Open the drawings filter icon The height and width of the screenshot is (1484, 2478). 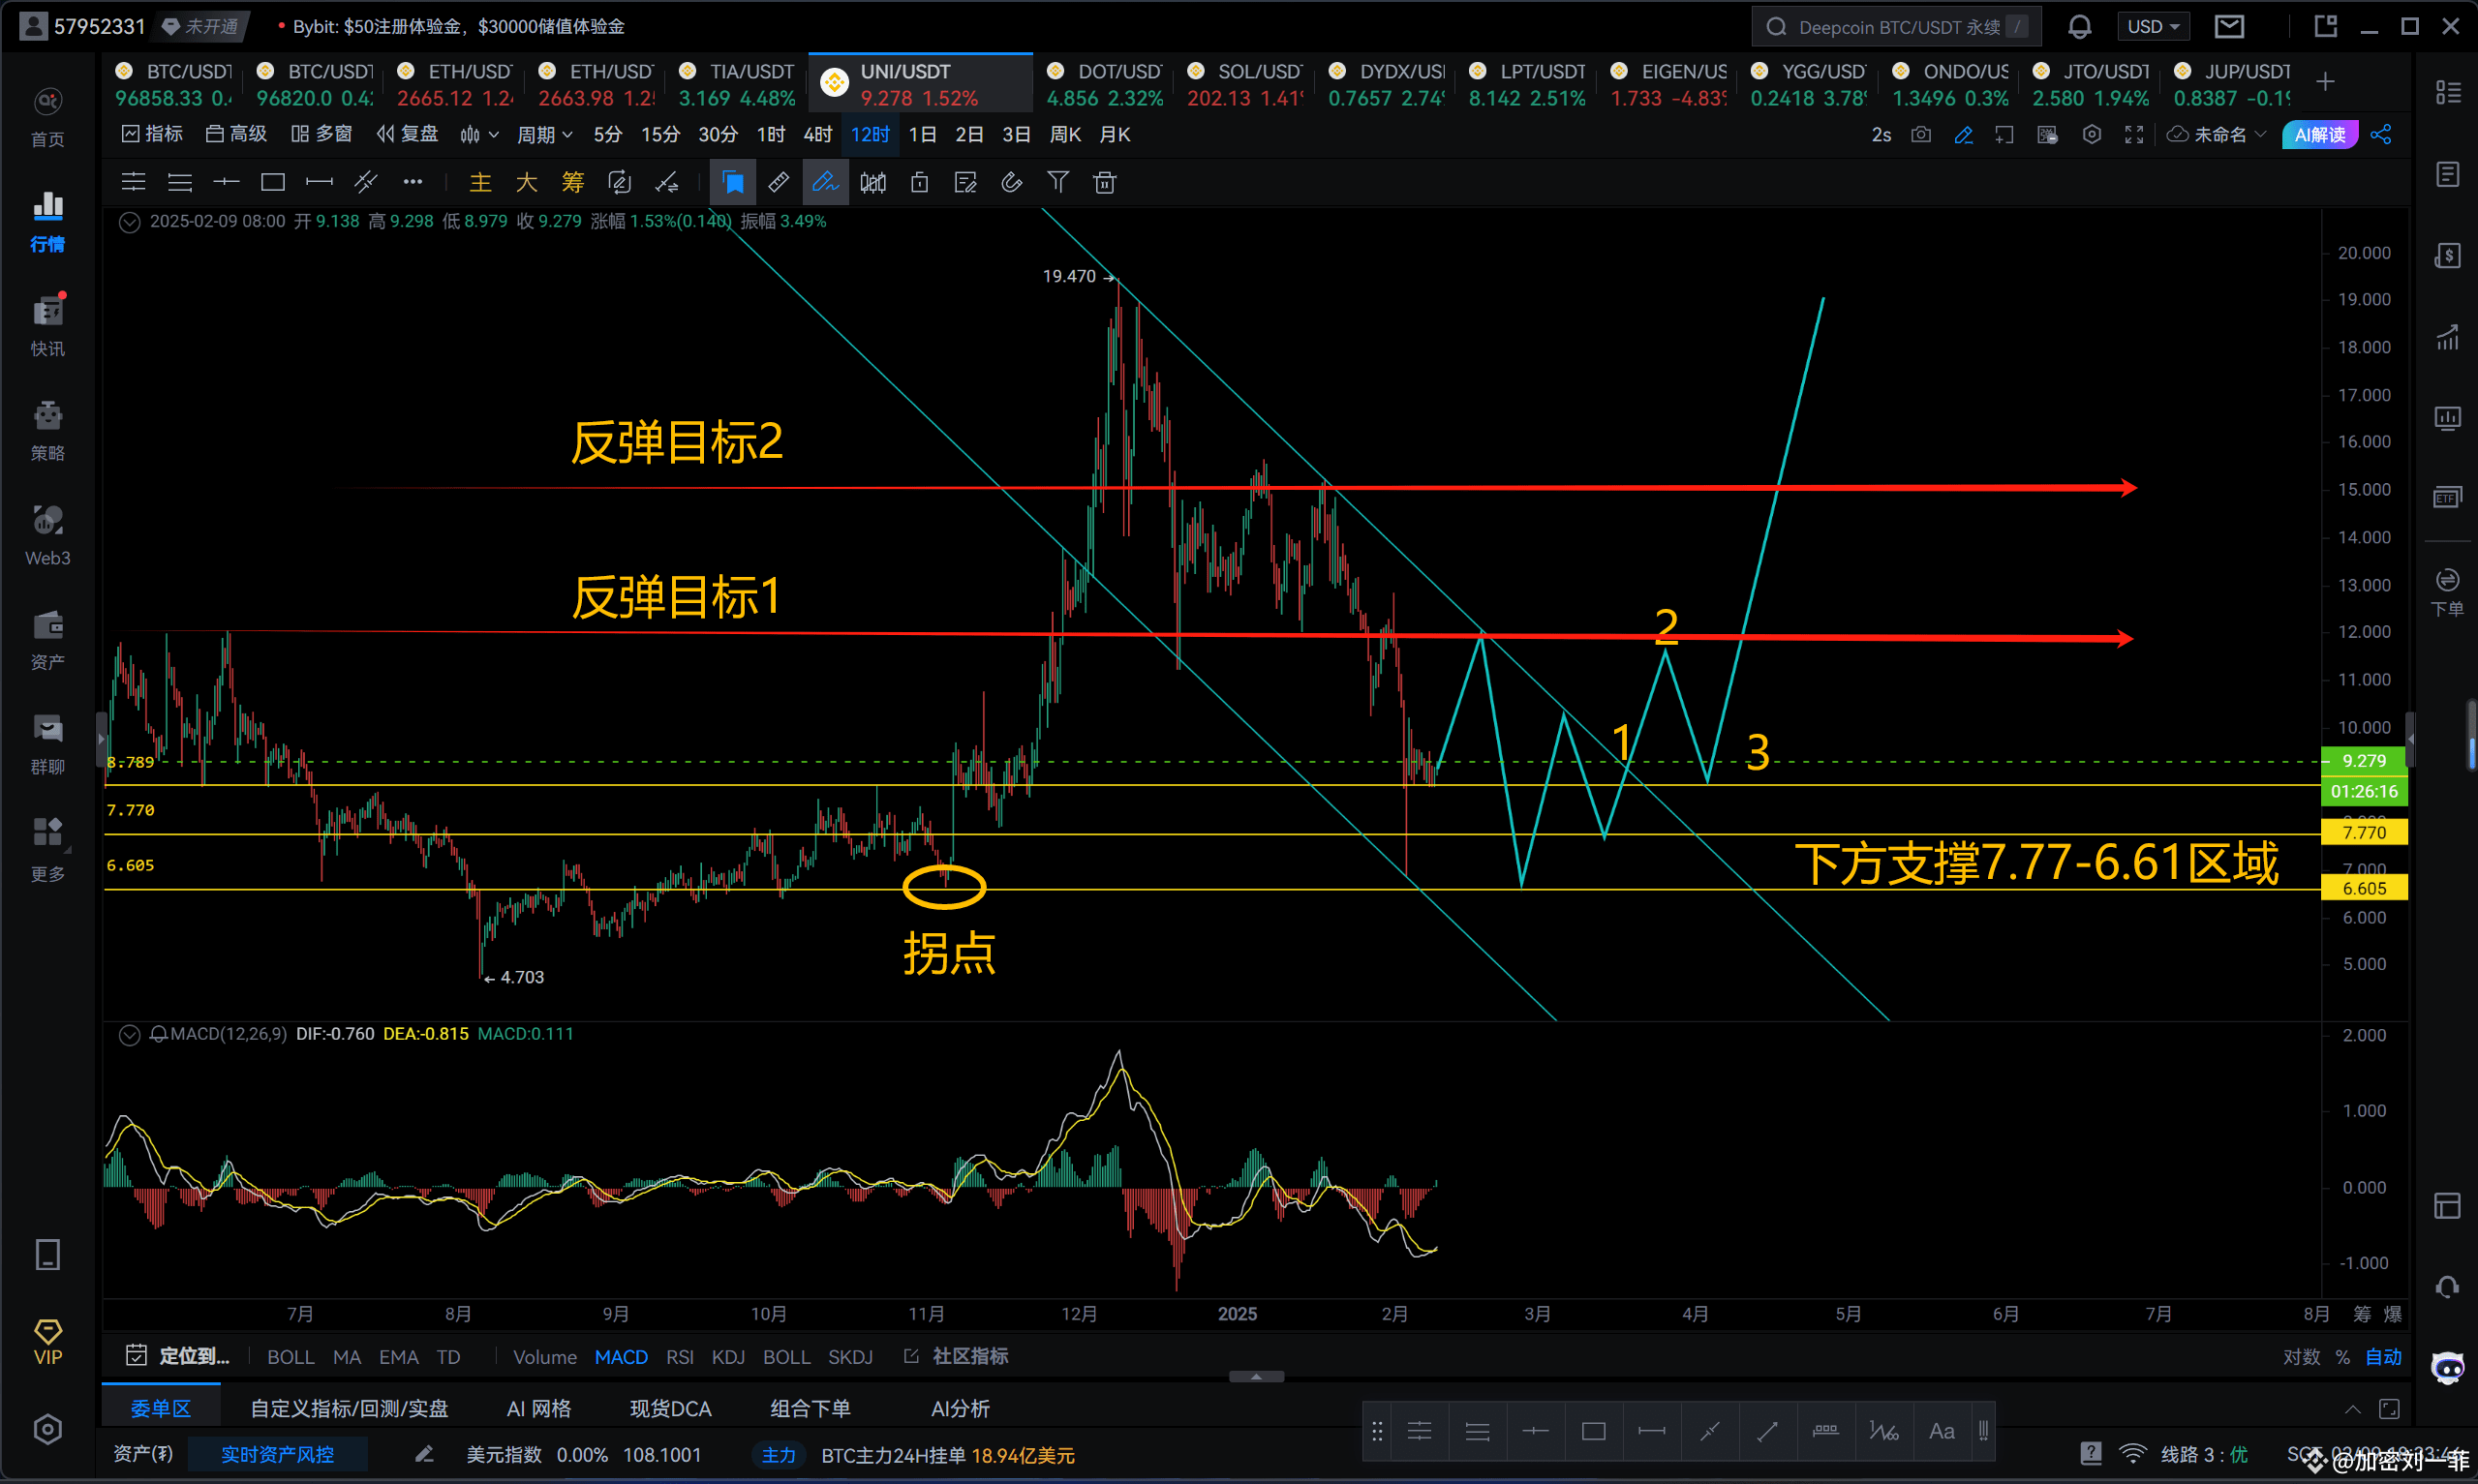pyautogui.click(x=1058, y=182)
